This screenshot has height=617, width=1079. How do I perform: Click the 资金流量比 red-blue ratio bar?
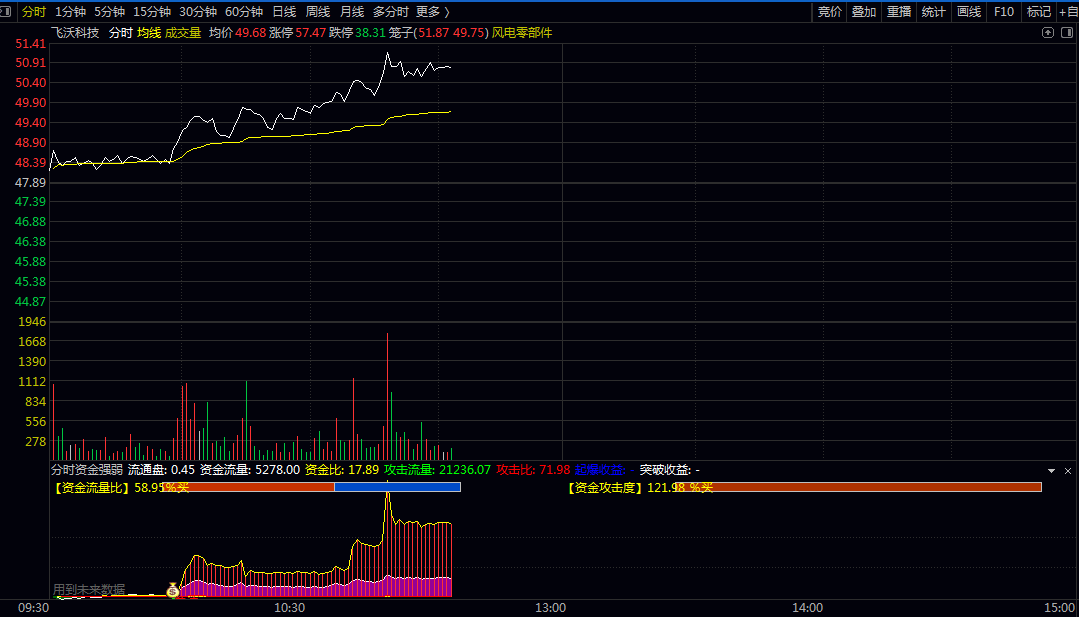click(311, 487)
